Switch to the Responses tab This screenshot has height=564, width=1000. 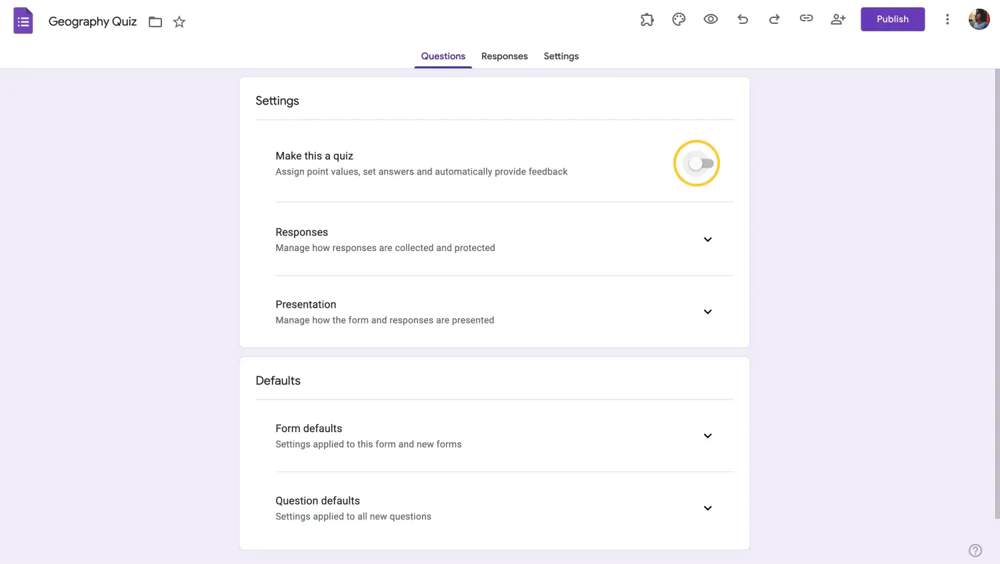[x=504, y=56]
